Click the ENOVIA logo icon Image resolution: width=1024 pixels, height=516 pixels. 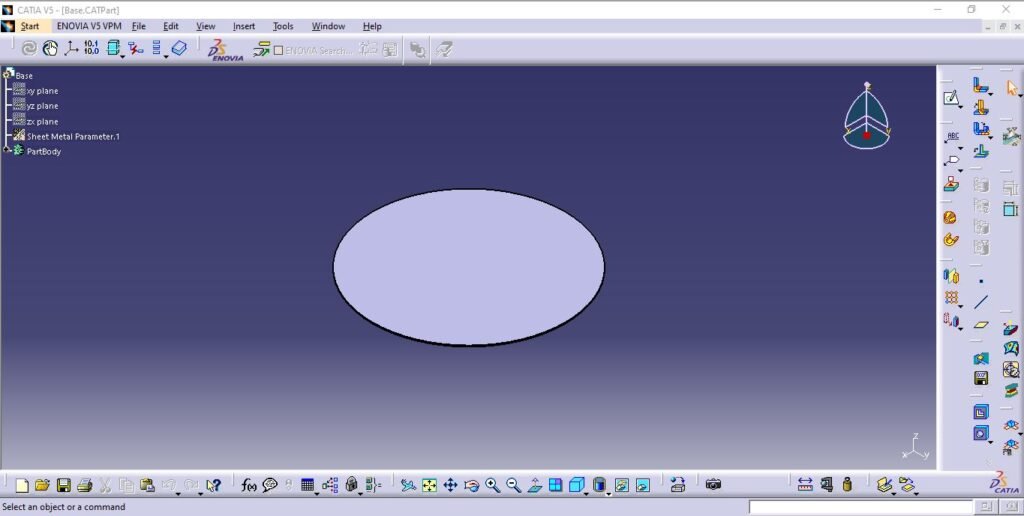coord(225,50)
